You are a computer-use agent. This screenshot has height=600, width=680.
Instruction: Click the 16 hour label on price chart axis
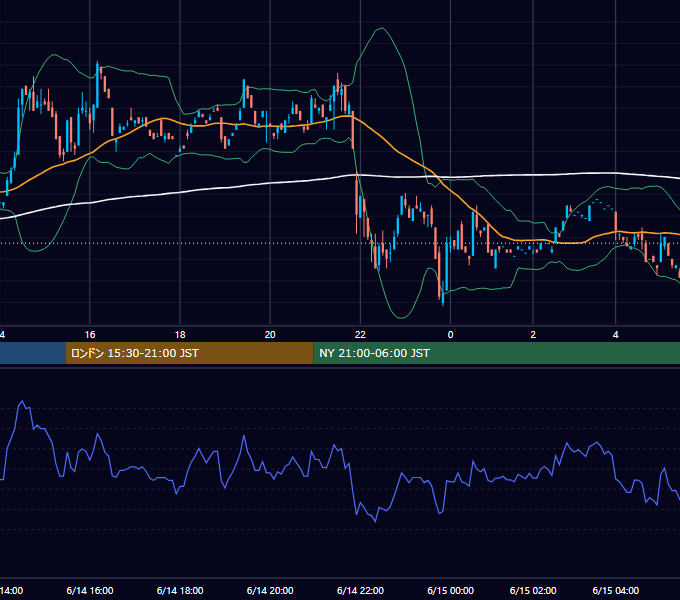[x=90, y=335]
